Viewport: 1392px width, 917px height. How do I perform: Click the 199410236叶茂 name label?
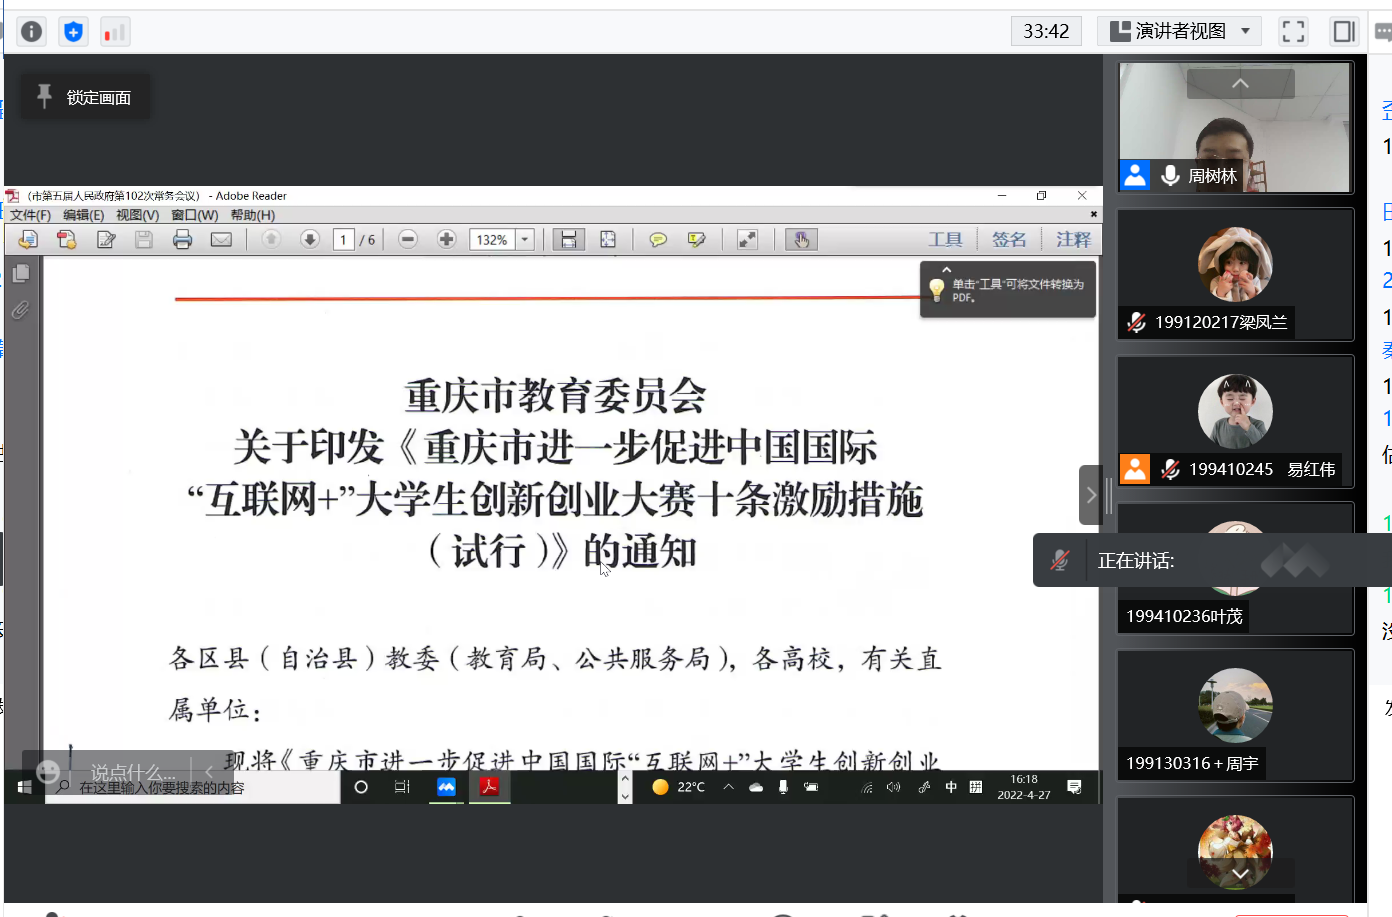click(x=1184, y=616)
